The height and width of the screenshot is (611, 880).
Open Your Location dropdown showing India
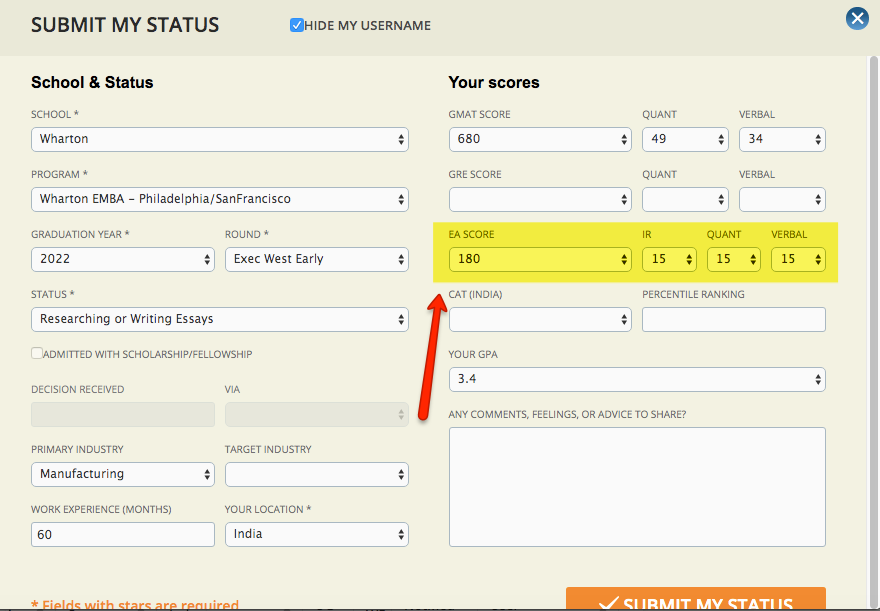pyautogui.click(x=316, y=534)
